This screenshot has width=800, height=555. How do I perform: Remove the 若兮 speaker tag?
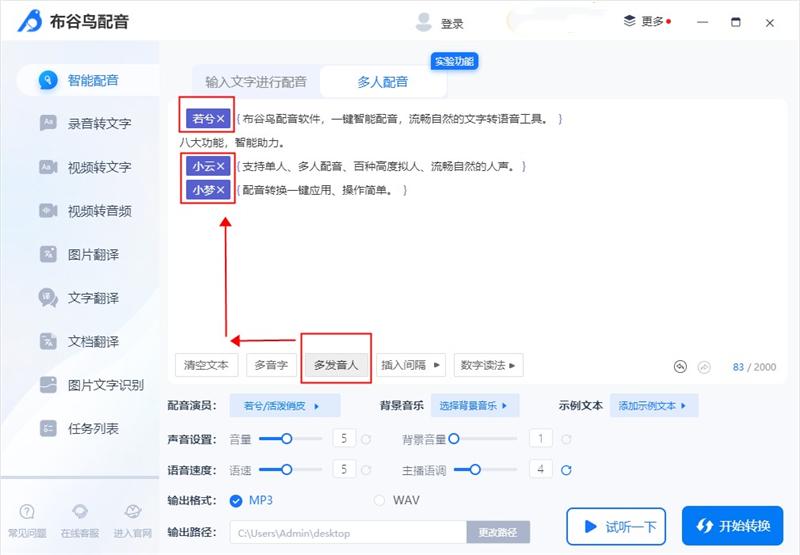click(x=220, y=119)
